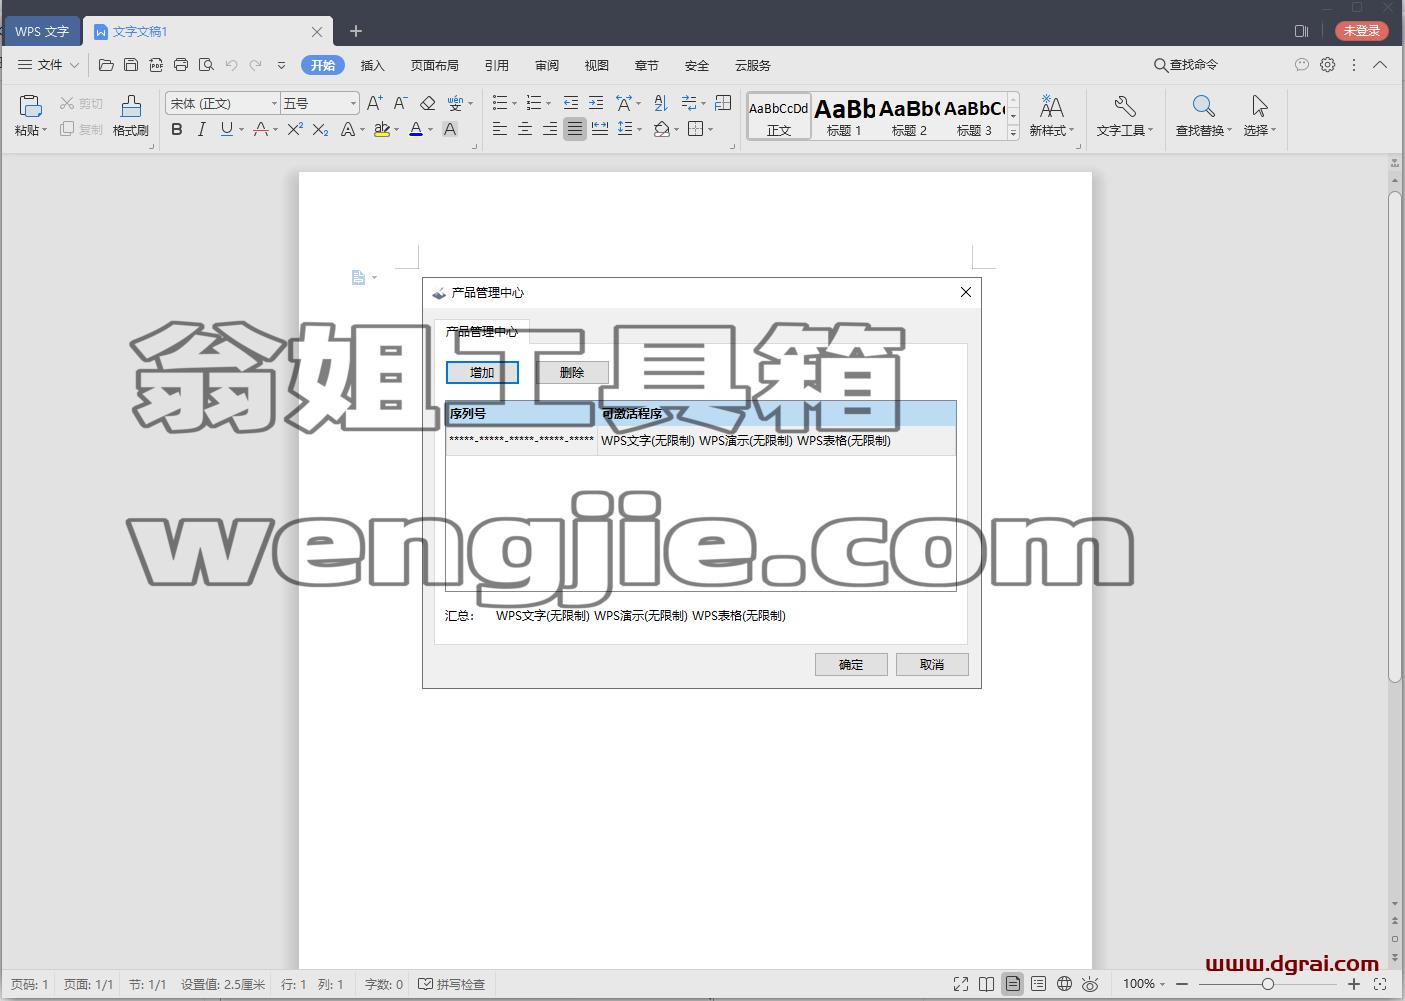Open the Review tab
The image size is (1405, 1001).
tap(547, 65)
